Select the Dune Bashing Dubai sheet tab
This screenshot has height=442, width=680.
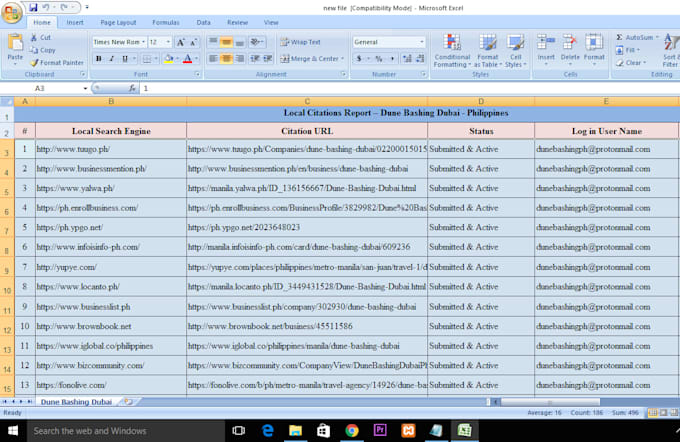(75, 401)
